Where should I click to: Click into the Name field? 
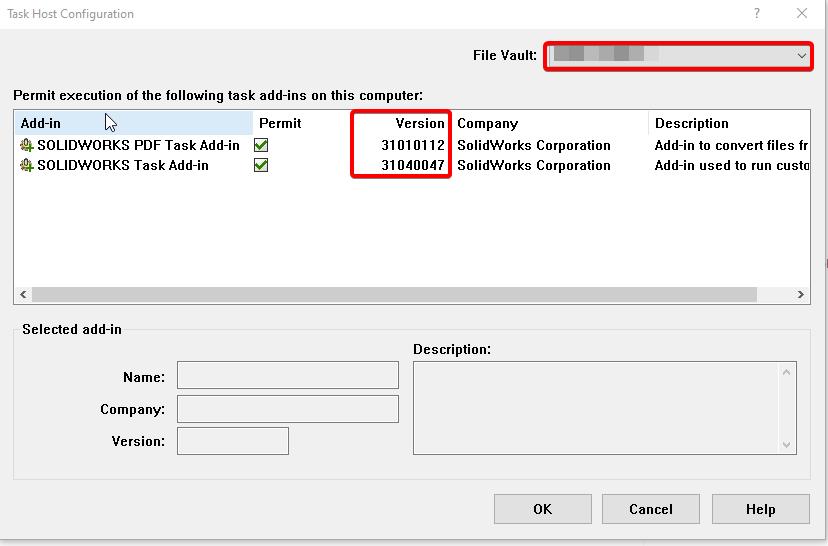pyautogui.click(x=288, y=375)
